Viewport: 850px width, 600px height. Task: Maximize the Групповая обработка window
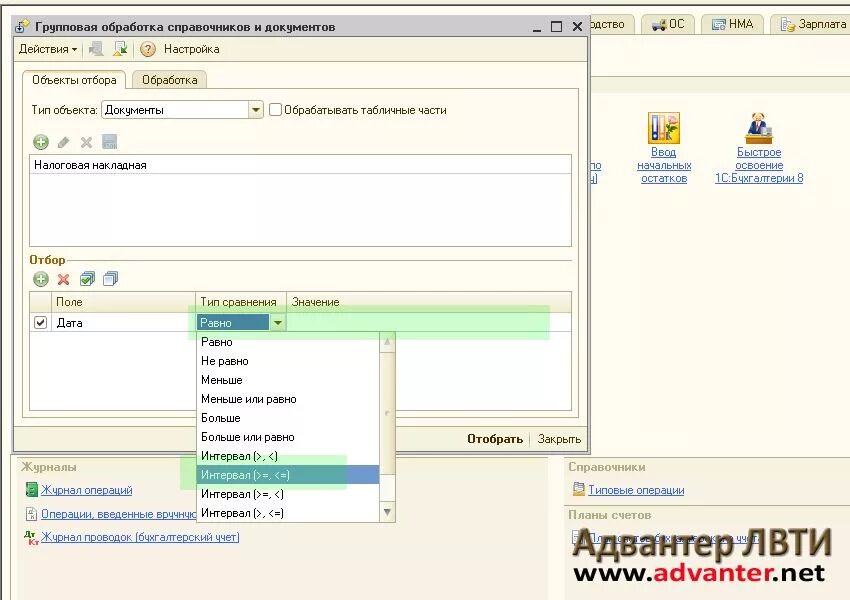[x=556, y=27]
